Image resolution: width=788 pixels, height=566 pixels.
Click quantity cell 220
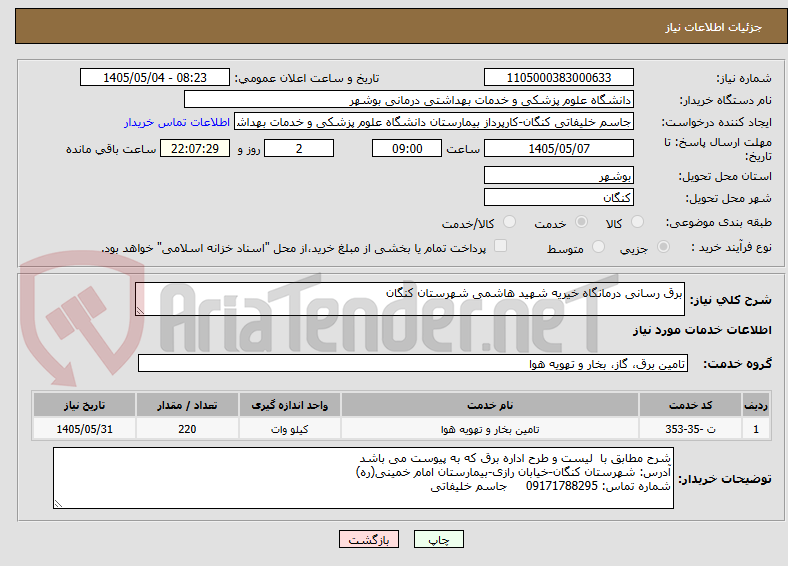point(187,429)
